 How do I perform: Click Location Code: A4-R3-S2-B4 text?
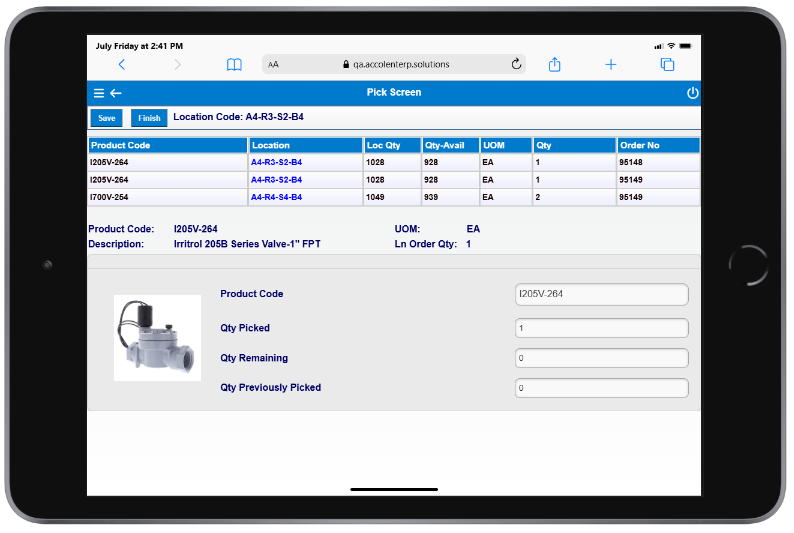pos(239,117)
